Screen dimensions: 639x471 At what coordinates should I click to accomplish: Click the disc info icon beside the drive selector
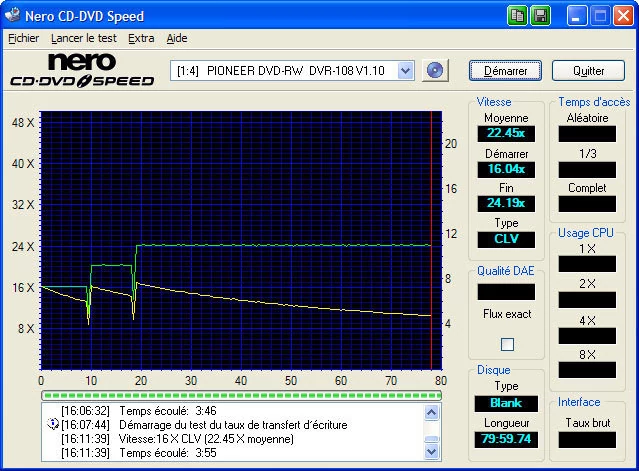(x=435, y=71)
